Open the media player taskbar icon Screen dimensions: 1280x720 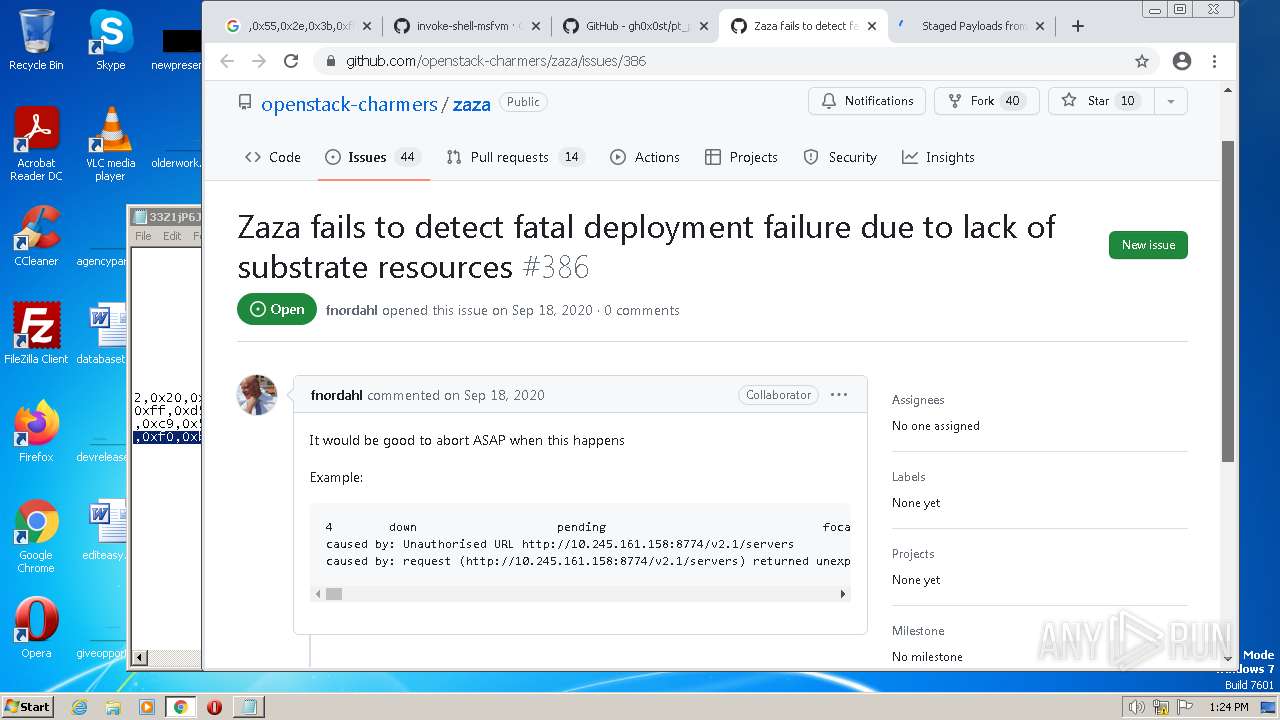click(x=147, y=706)
